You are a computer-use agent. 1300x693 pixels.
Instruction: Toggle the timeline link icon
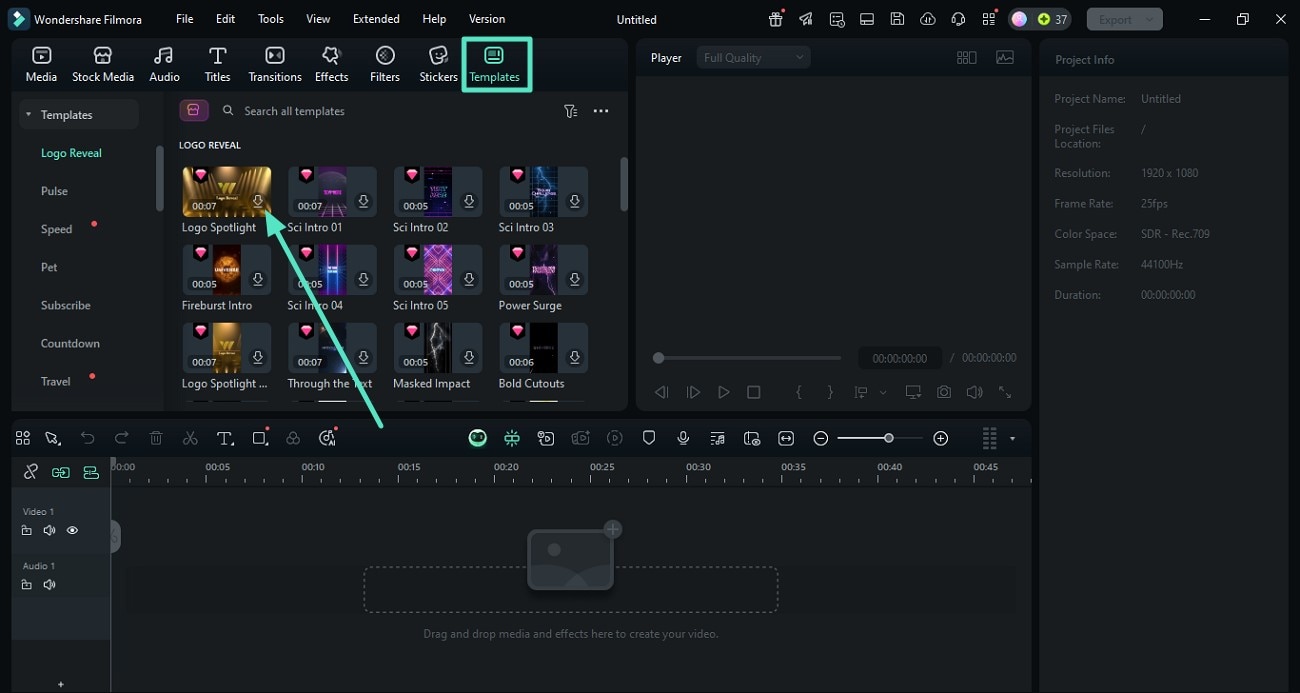(x=31, y=472)
